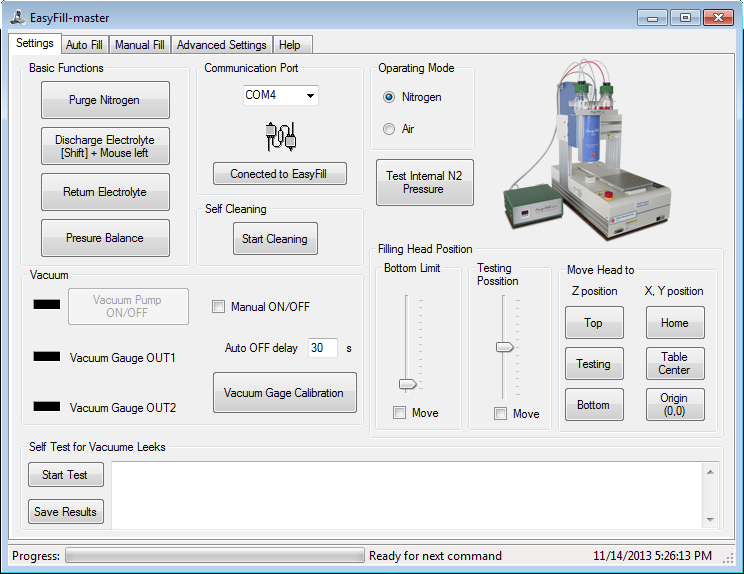
Task: Click the Vacuum Gauge OUT1 black indicator
Action: pos(46,356)
